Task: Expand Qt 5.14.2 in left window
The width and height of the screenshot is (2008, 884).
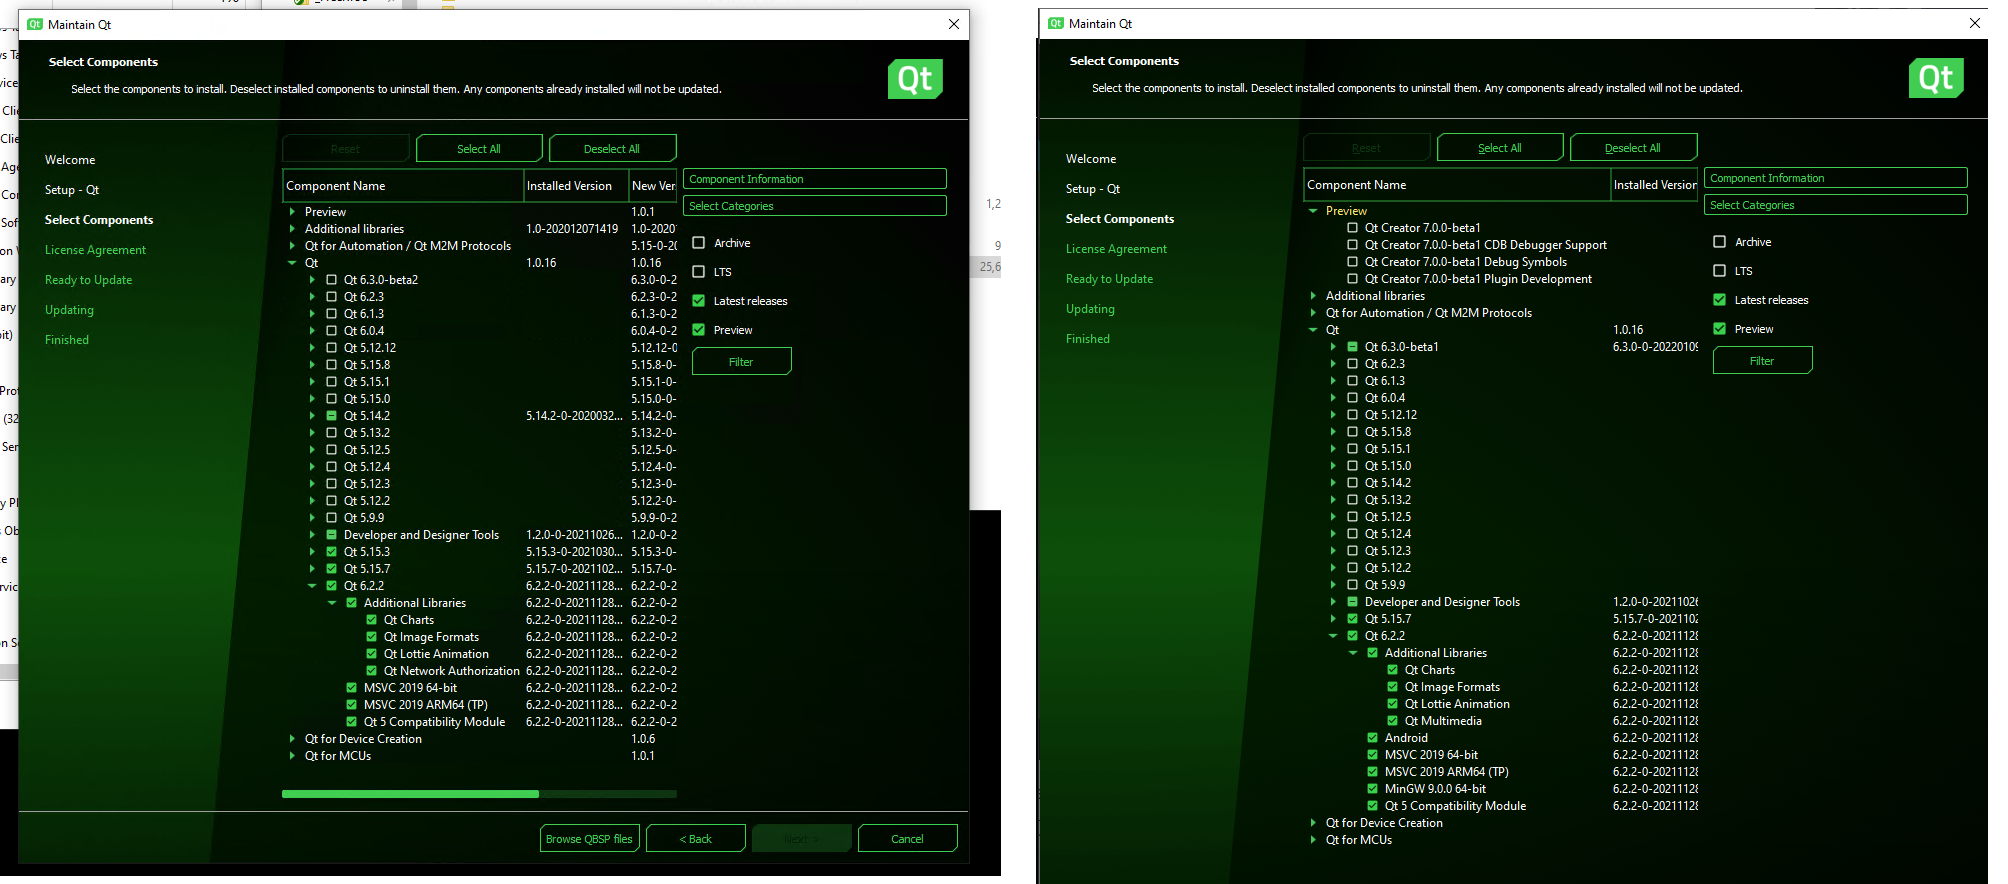Action: click(312, 416)
